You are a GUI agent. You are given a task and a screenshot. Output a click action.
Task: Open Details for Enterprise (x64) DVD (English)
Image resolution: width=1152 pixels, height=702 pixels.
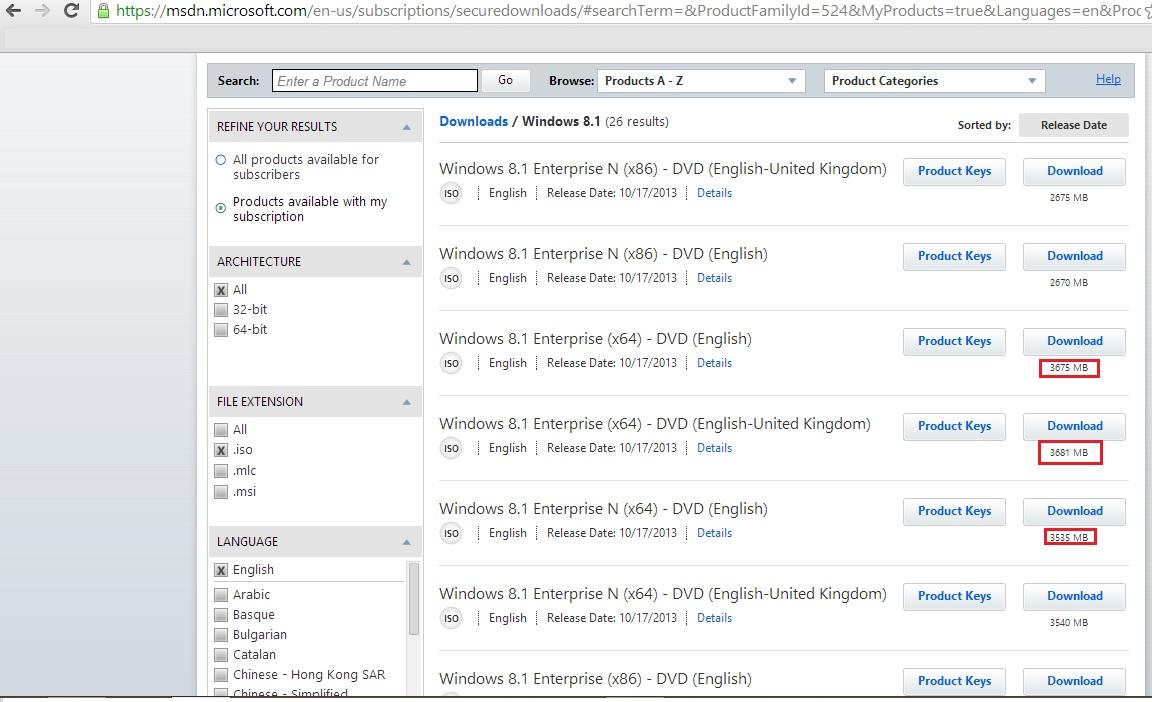pyautogui.click(x=714, y=363)
